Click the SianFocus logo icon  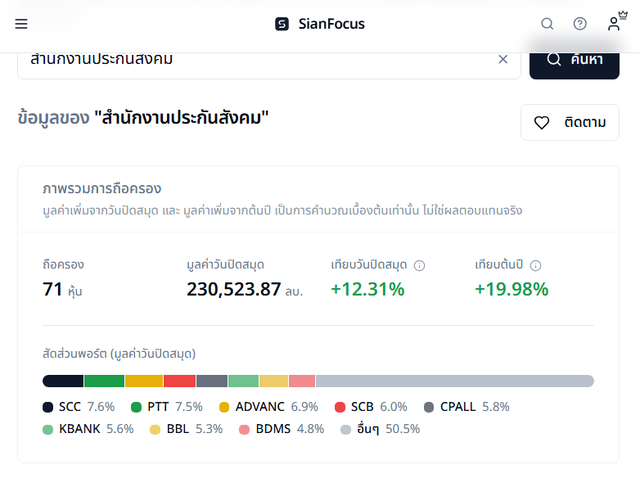[x=282, y=24]
